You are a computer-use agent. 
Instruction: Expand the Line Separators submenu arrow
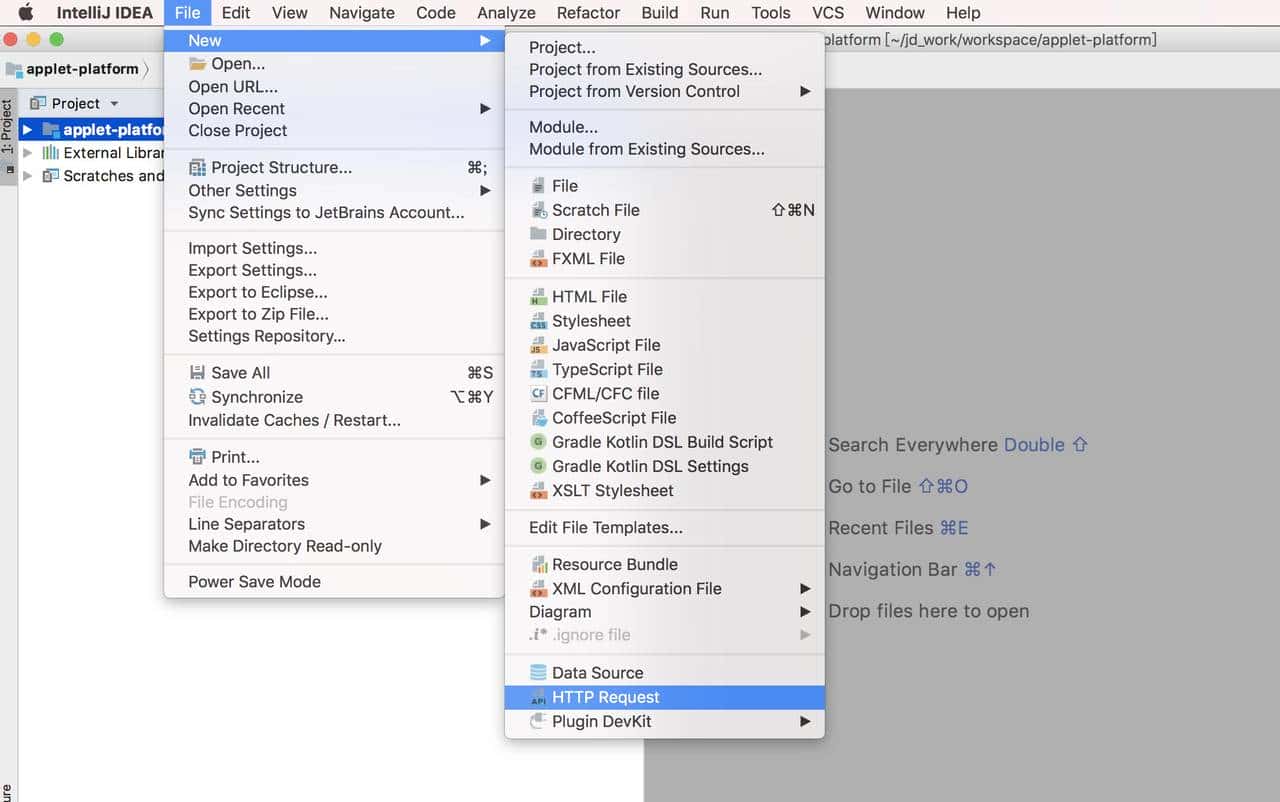pyautogui.click(x=485, y=524)
